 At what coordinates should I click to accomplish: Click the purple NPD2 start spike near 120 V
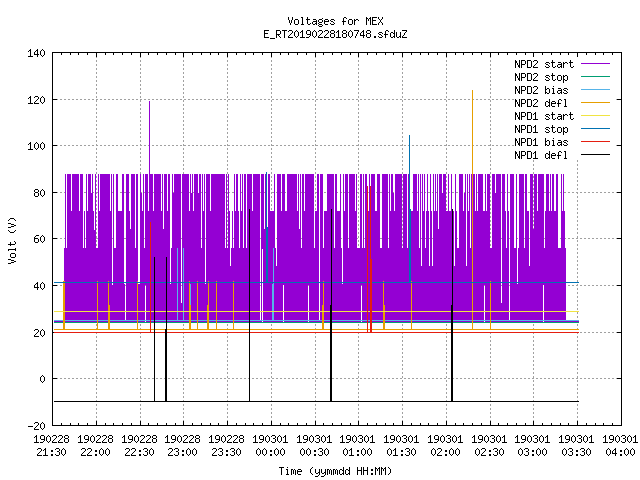coord(149,138)
